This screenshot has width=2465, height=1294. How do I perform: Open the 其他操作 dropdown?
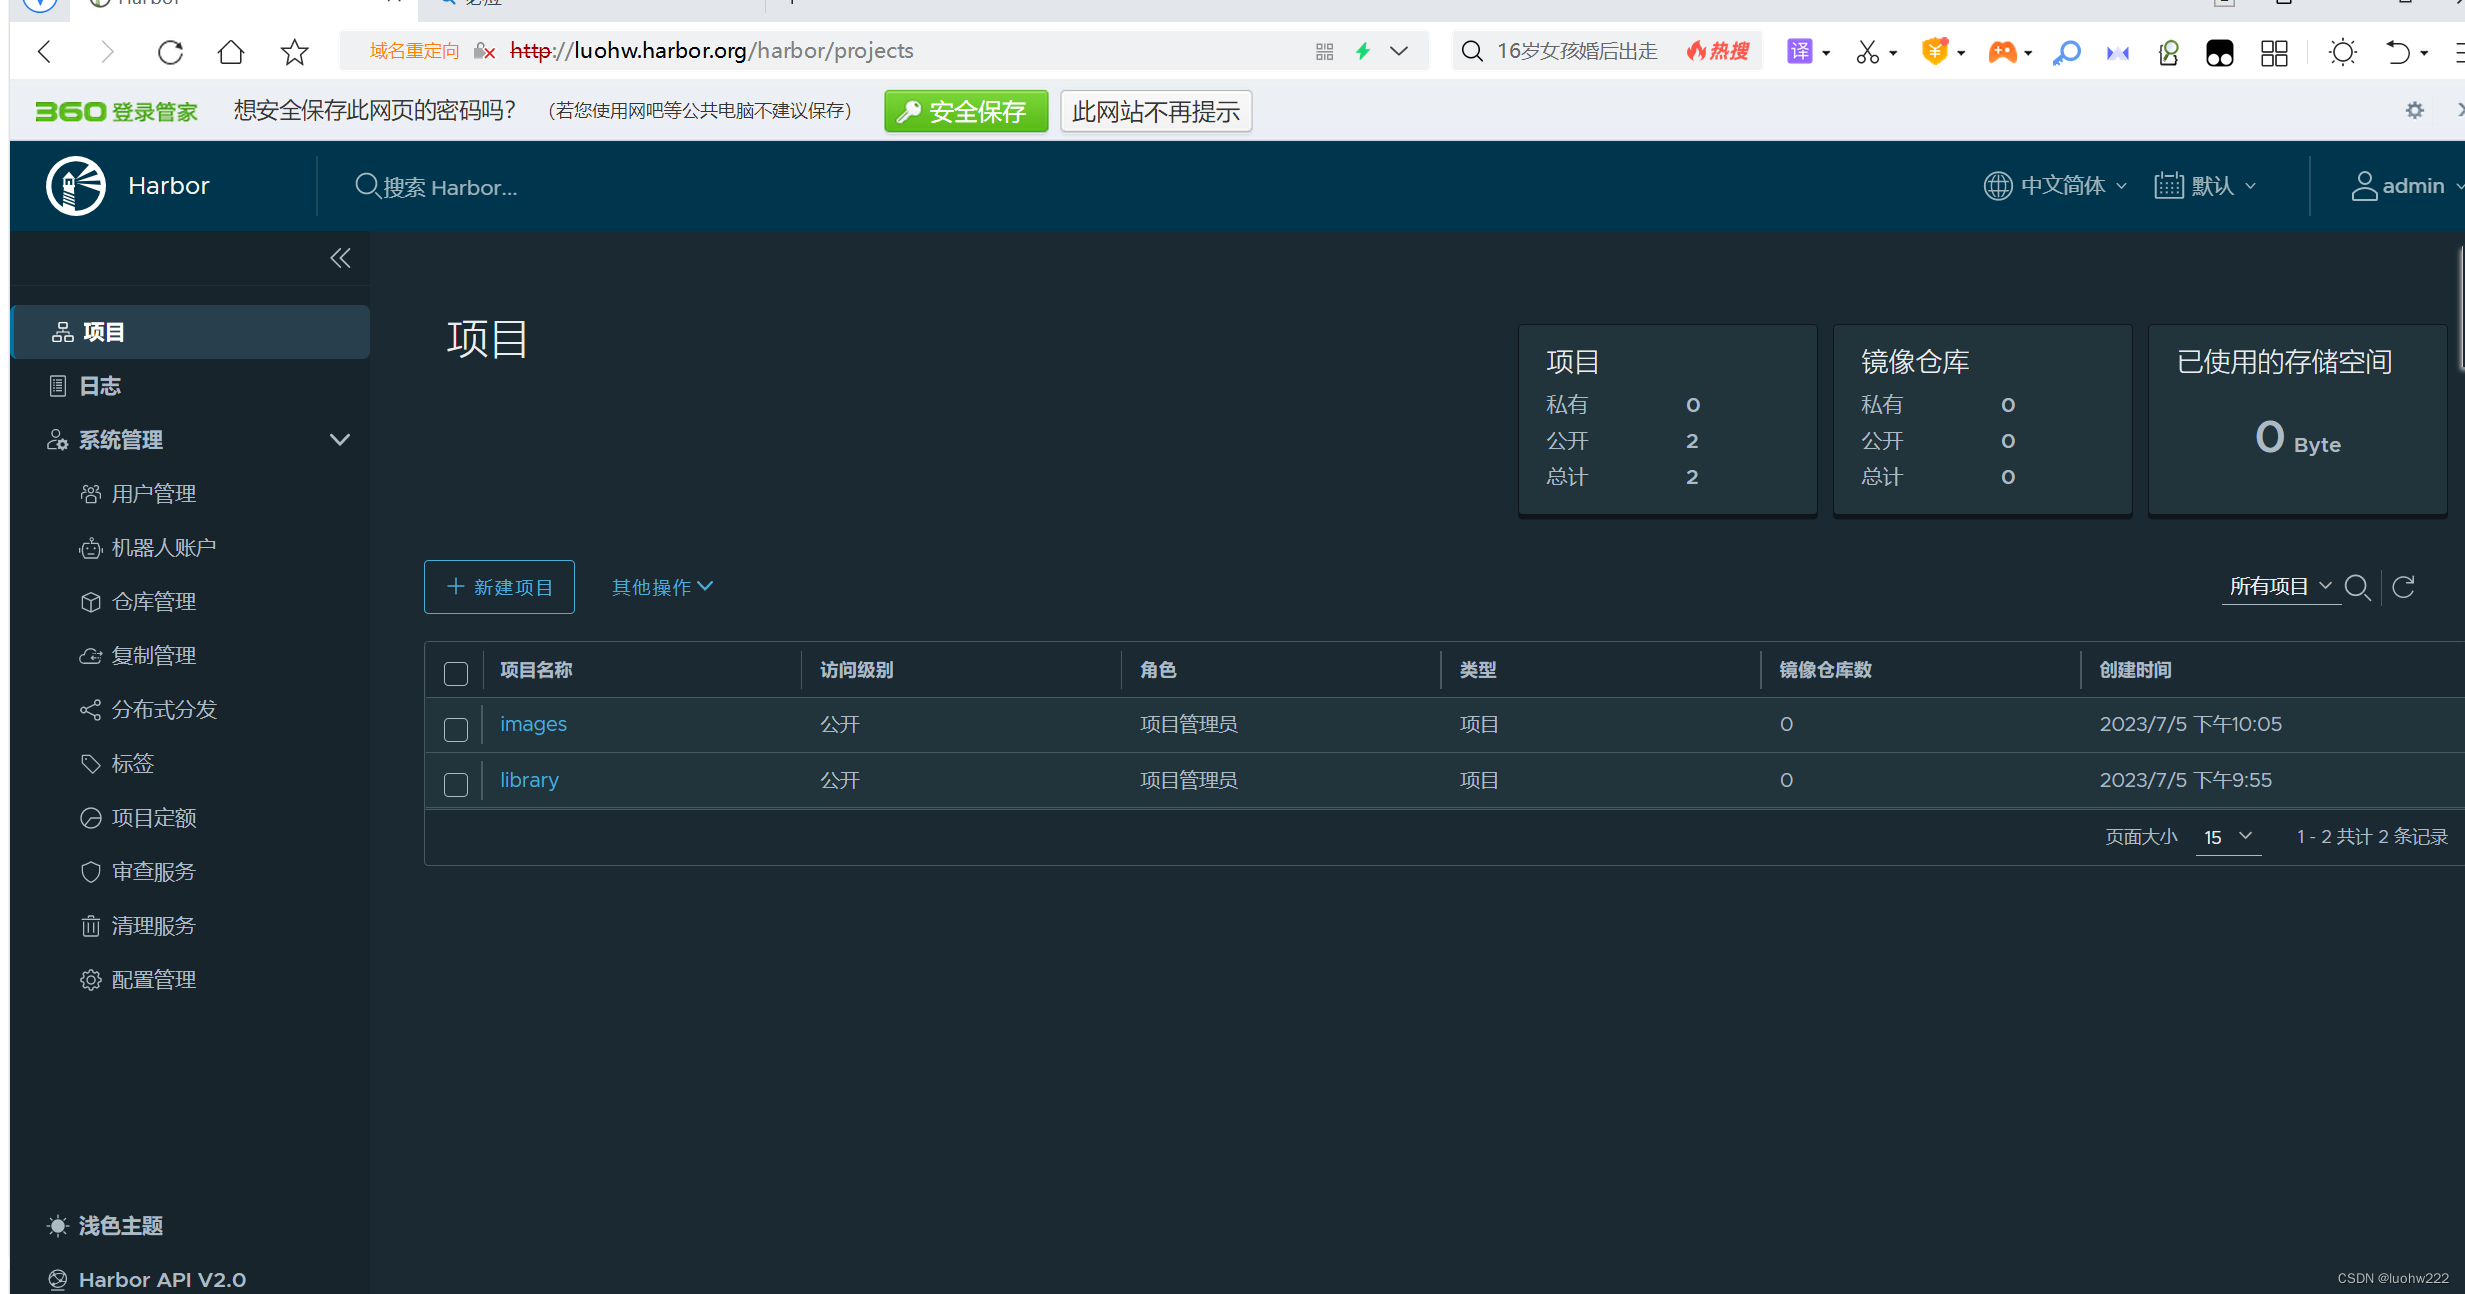tap(662, 587)
